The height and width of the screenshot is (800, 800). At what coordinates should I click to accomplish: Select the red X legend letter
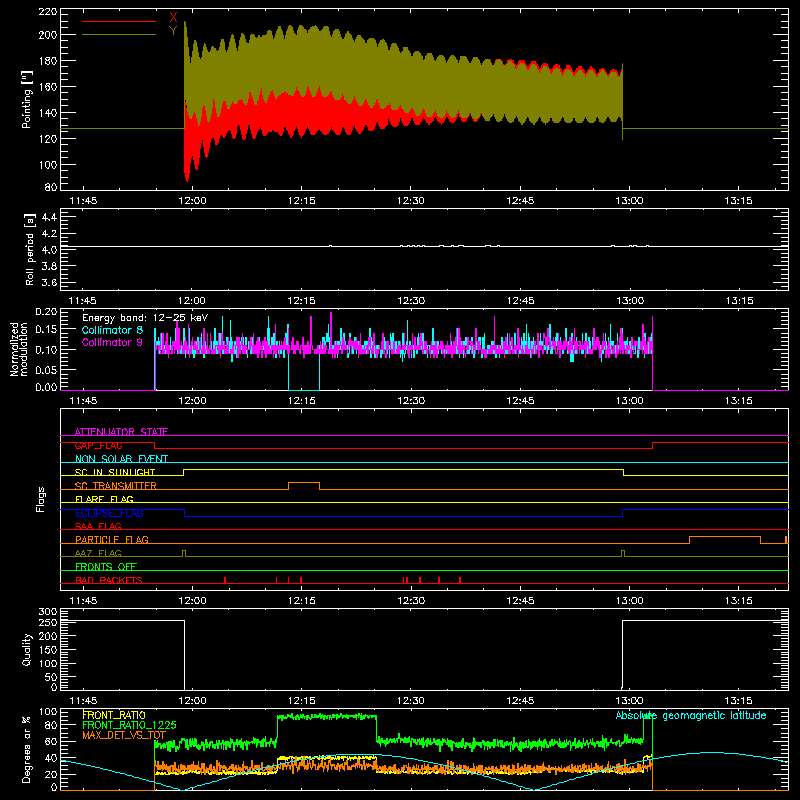(173, 18)
